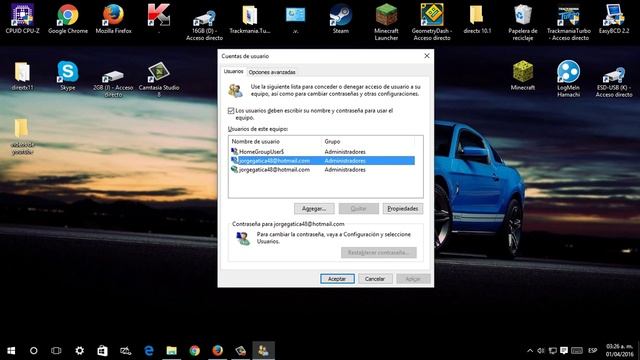This screenshot has height=360, width=640.
Task: Open the Skype desktop shortcut
Action: [x=68, y=76]
